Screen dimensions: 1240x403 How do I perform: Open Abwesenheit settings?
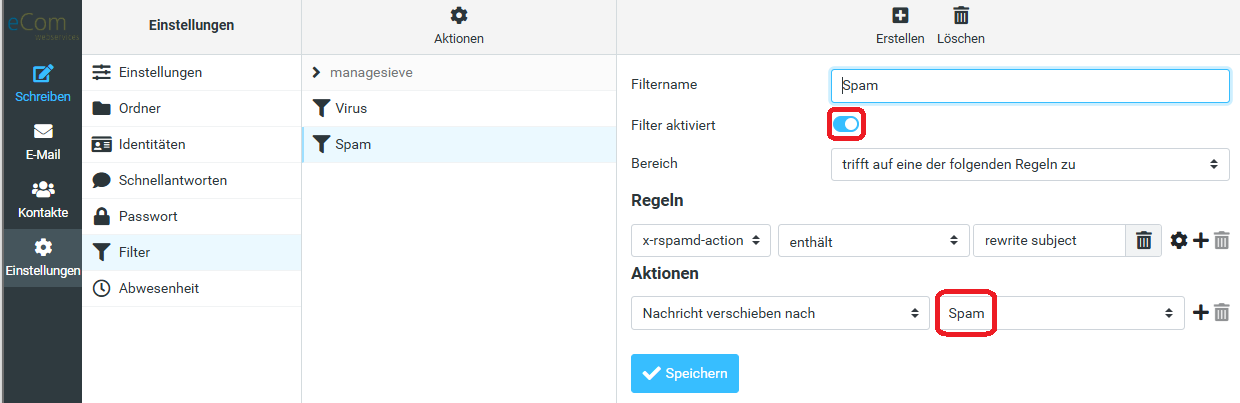point(191,288)
